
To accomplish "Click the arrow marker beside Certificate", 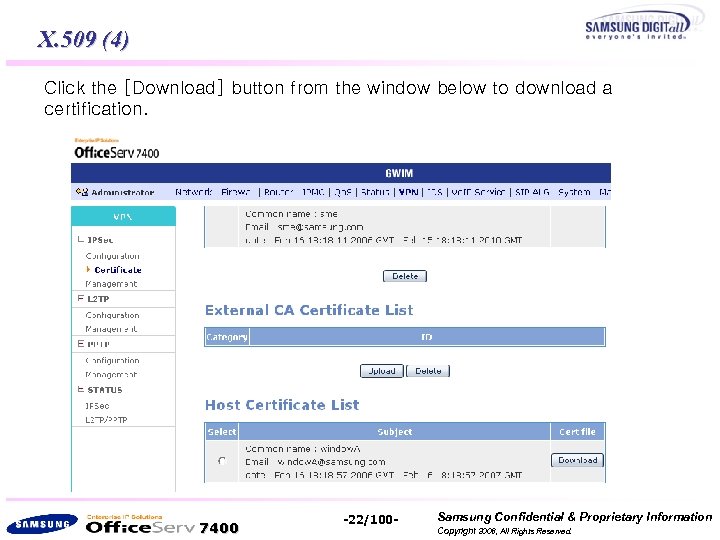I will click(88, 270).
